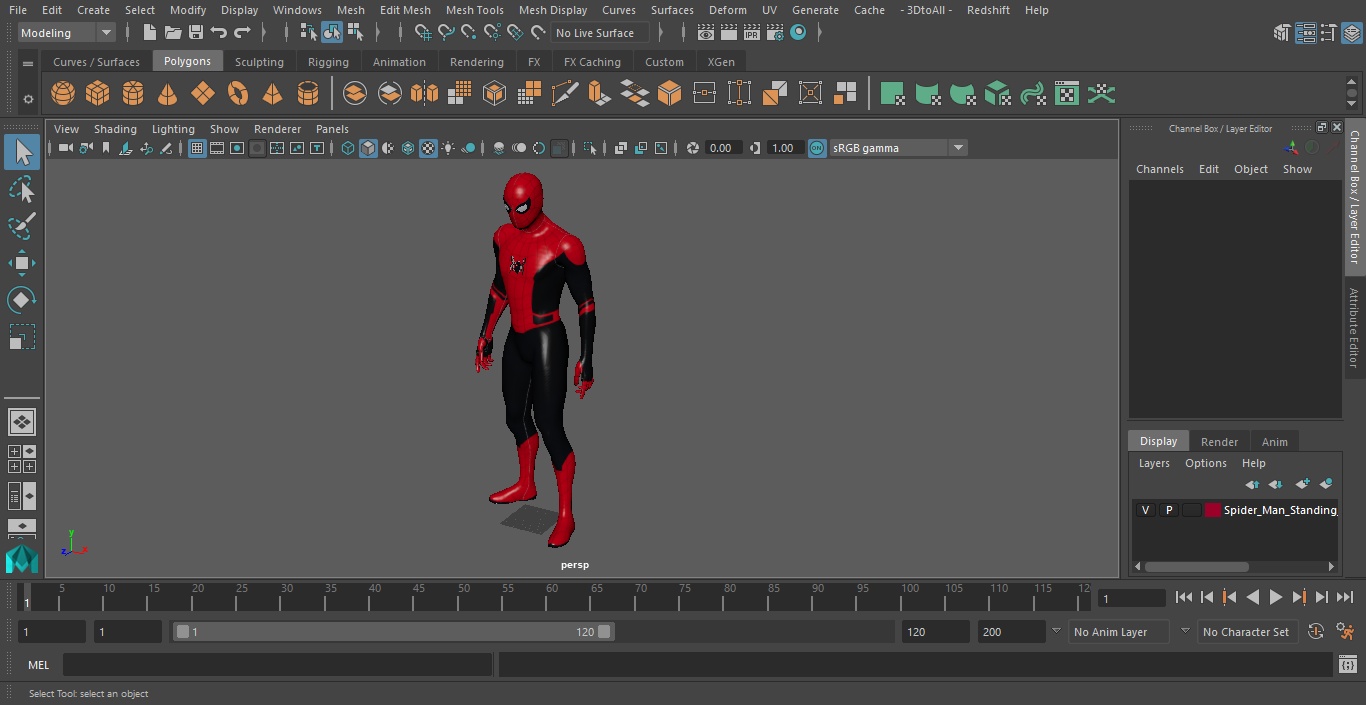Toggle snap to grids magnet icon
The image size is (1366, 705).
point(423,33)
